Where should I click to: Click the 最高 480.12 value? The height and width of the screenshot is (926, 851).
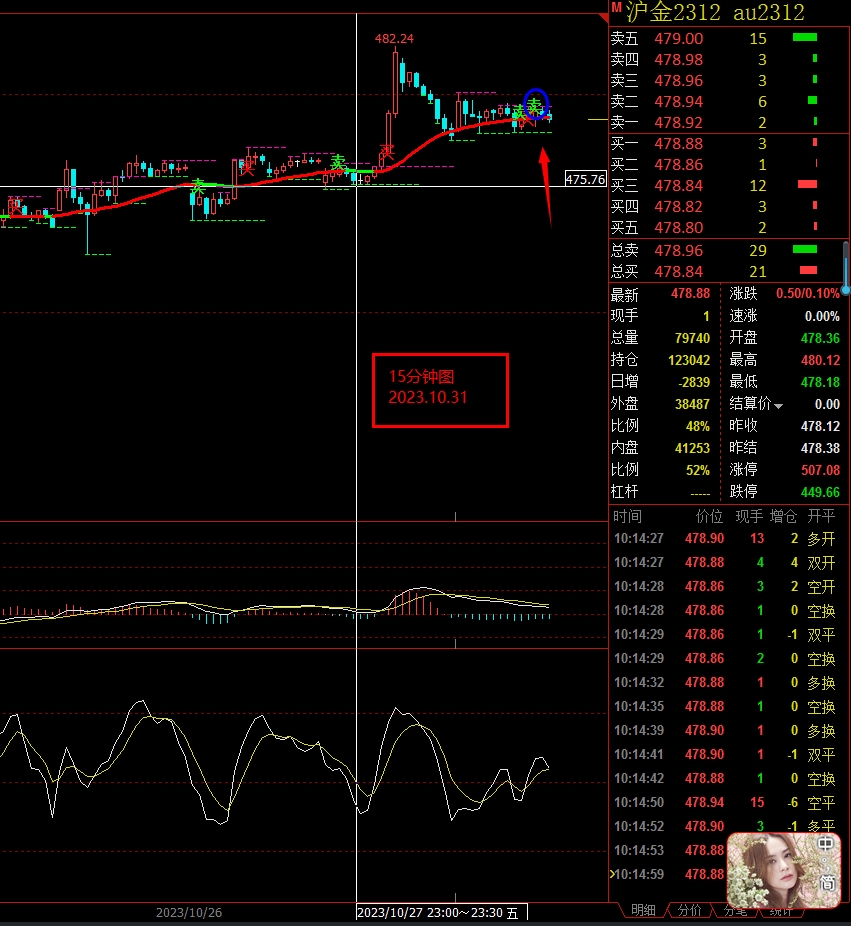pos(820,360)
